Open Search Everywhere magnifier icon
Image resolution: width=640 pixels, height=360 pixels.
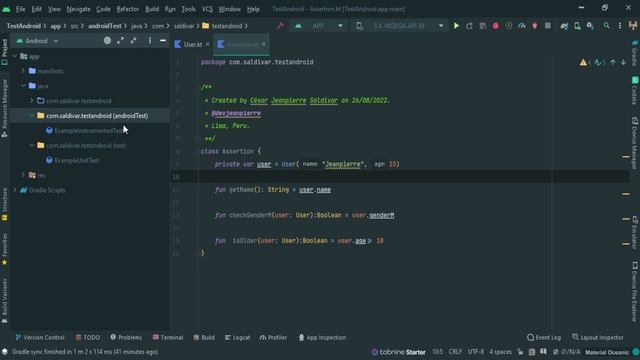coord(607,26)
